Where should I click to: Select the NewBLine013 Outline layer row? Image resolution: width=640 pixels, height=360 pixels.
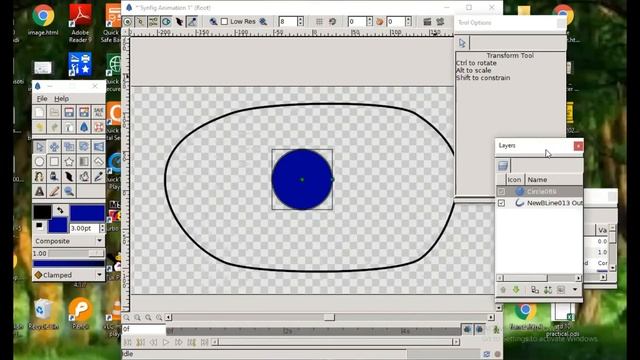[x=539, y=203]
